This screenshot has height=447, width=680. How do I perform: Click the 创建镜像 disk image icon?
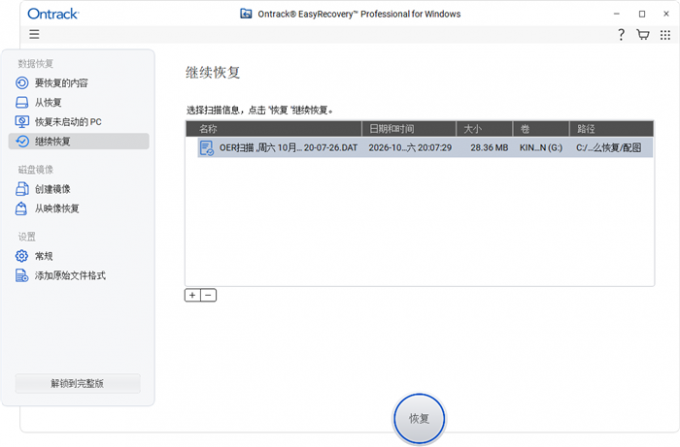coord(22,189)
